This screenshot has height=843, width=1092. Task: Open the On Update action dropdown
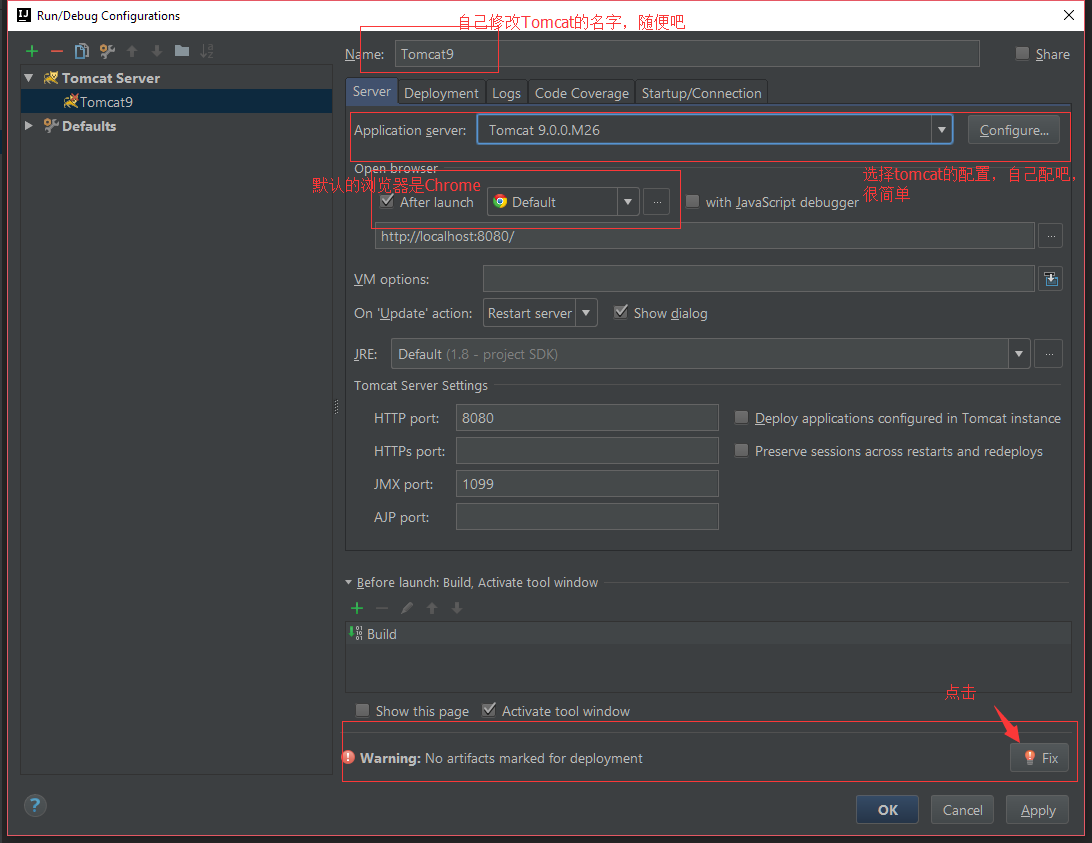coord(586,313)
